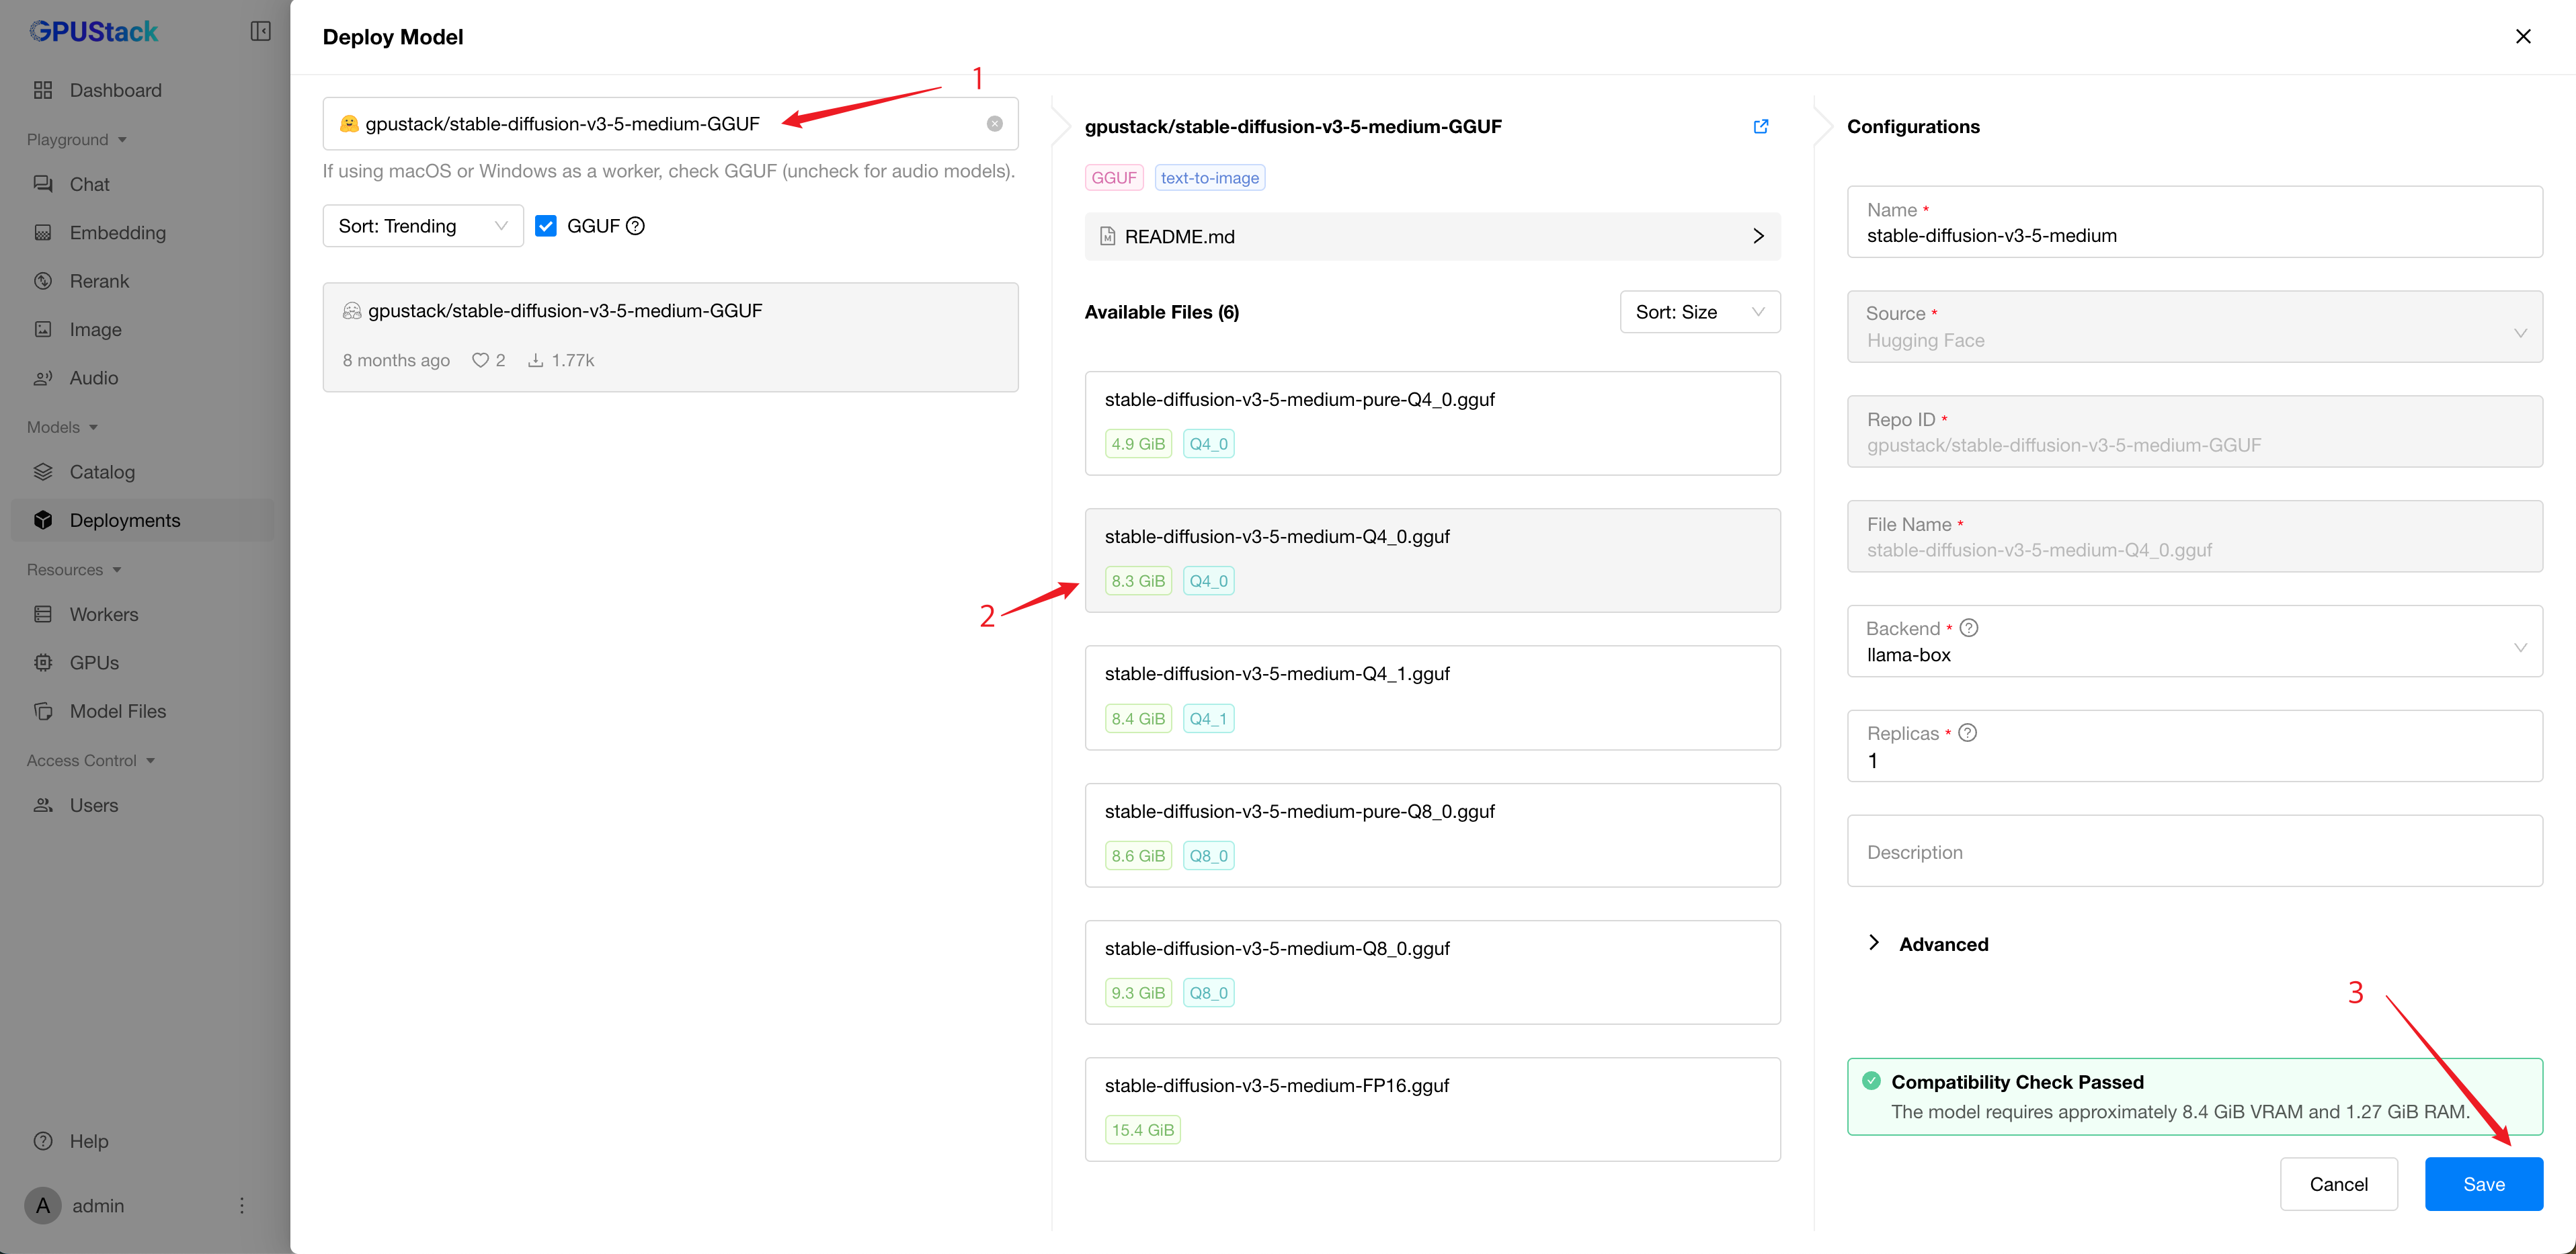Open the Backend llama-box dropdown
This screenshot has width=2576, height=1254.
pyautogui.click(x=2194, y=641)
